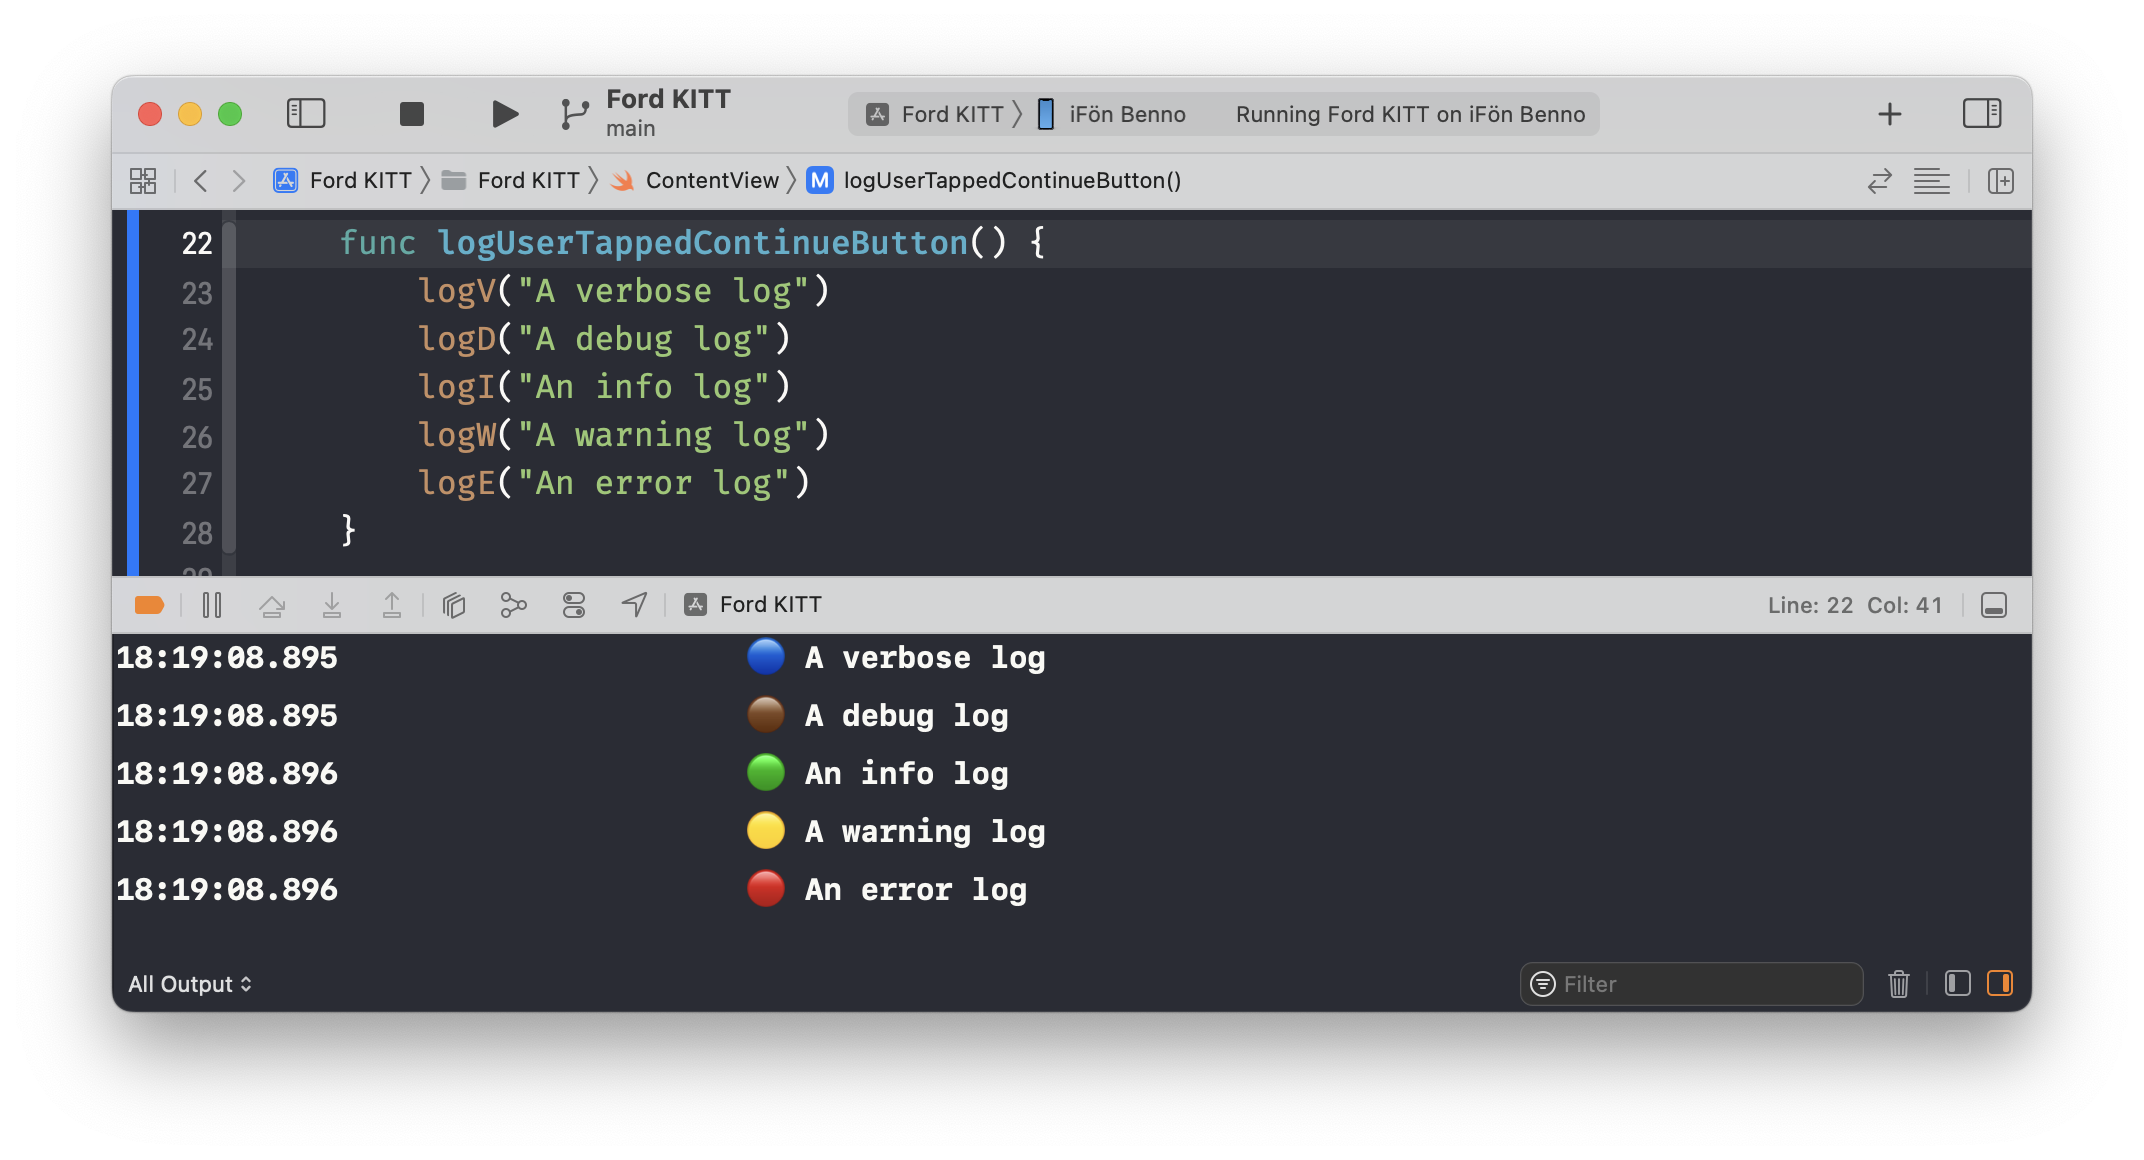Stop the running Ford KITT app
This screenshot has height=1160, width=2144.
click(x=412, y=114)
